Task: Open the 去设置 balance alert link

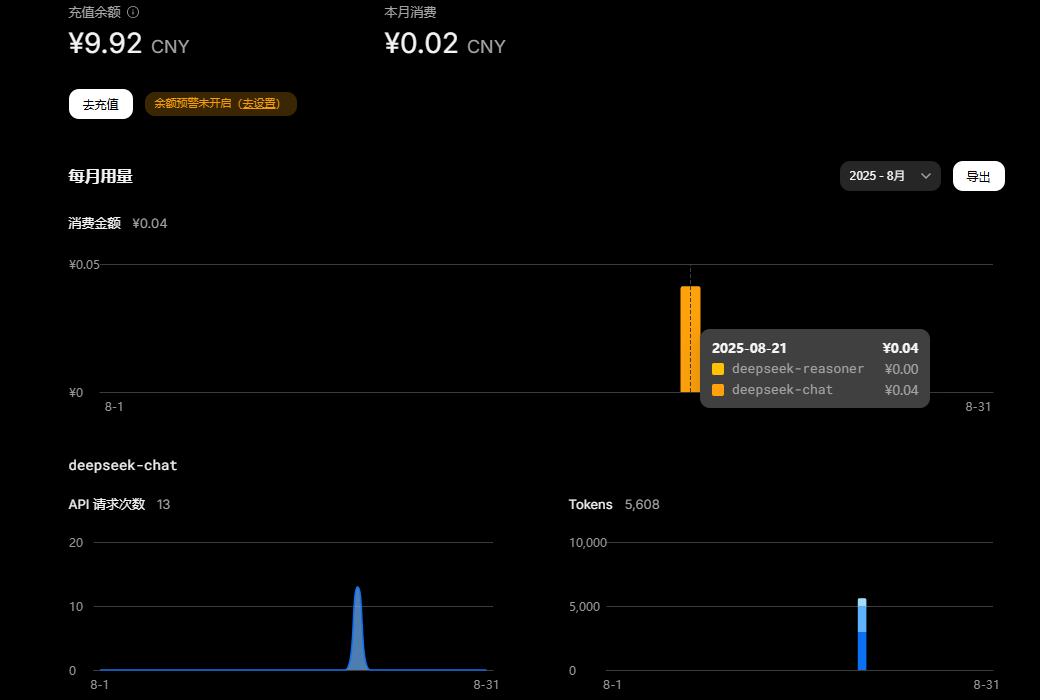Action: [x=259, y=104]
